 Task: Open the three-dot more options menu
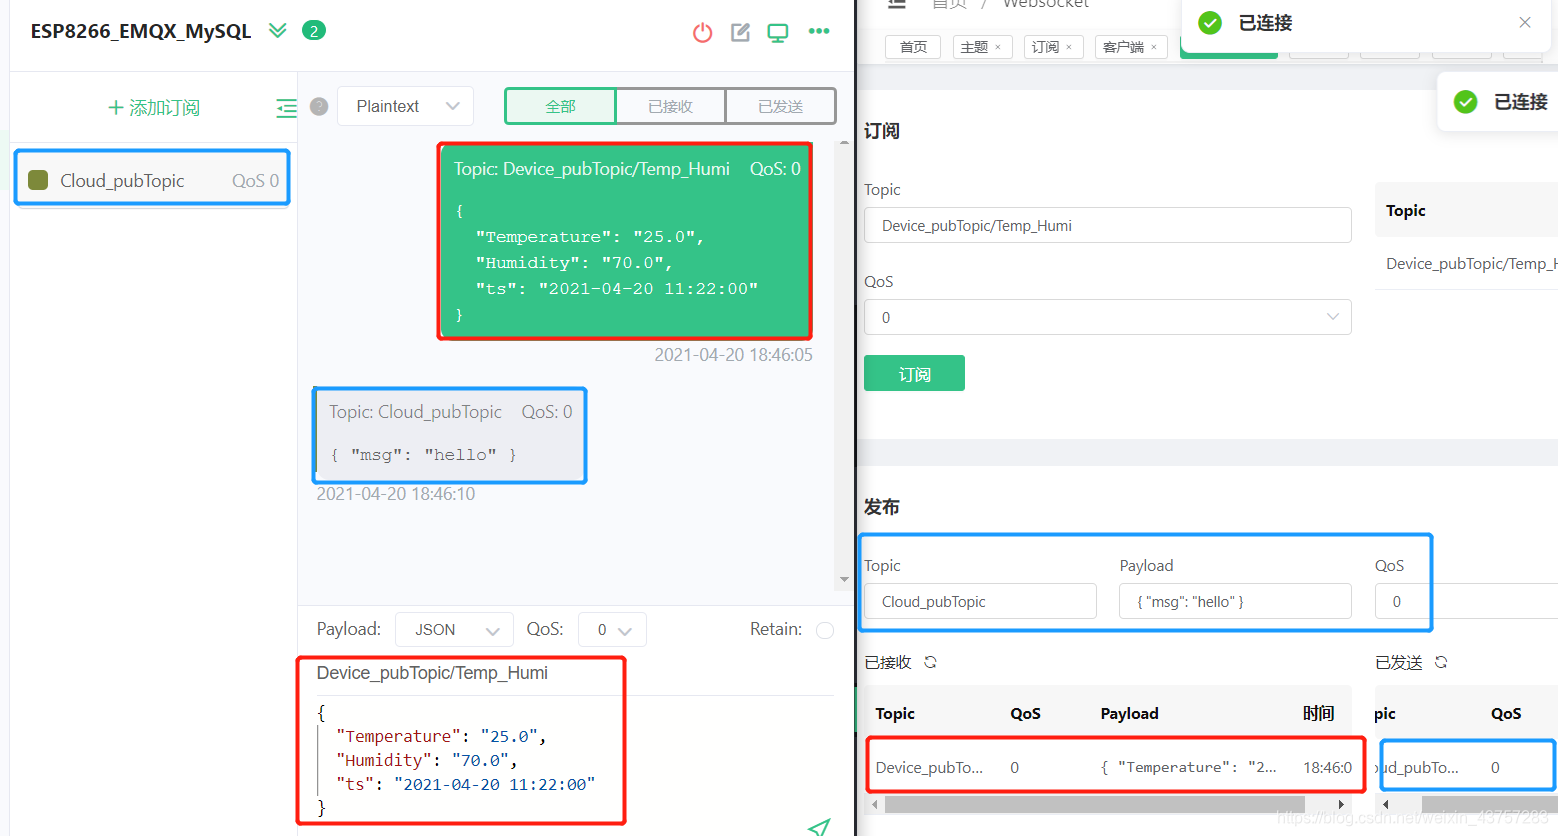[819, 31]
